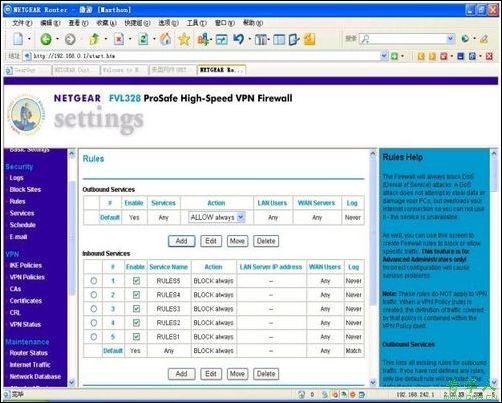Uncheck Enable checkbox for RULES4
The image size is (502, 403).
136,295
